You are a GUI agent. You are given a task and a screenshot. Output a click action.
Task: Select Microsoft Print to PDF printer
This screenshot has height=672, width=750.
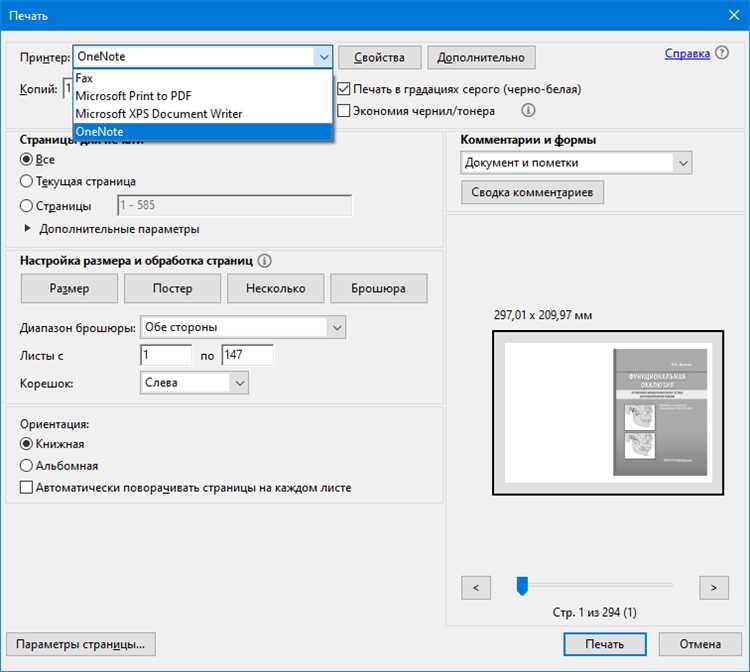pyautogui.click(x=203, y=96)
